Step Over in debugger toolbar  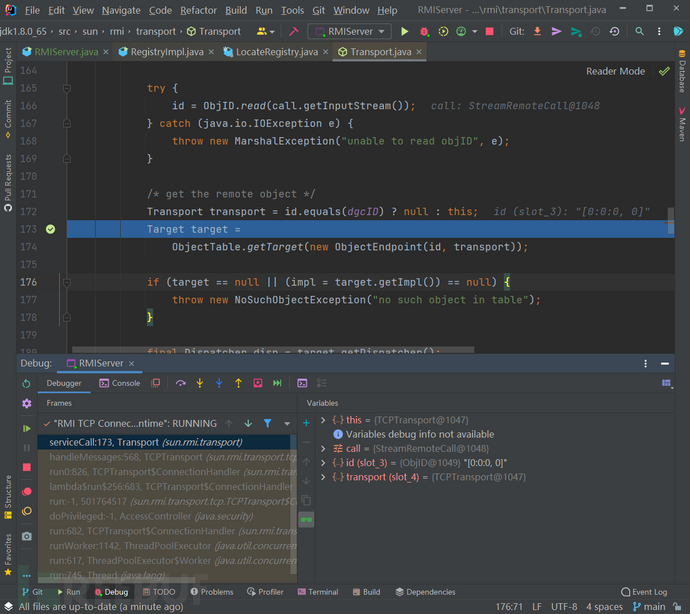[180, 383]
